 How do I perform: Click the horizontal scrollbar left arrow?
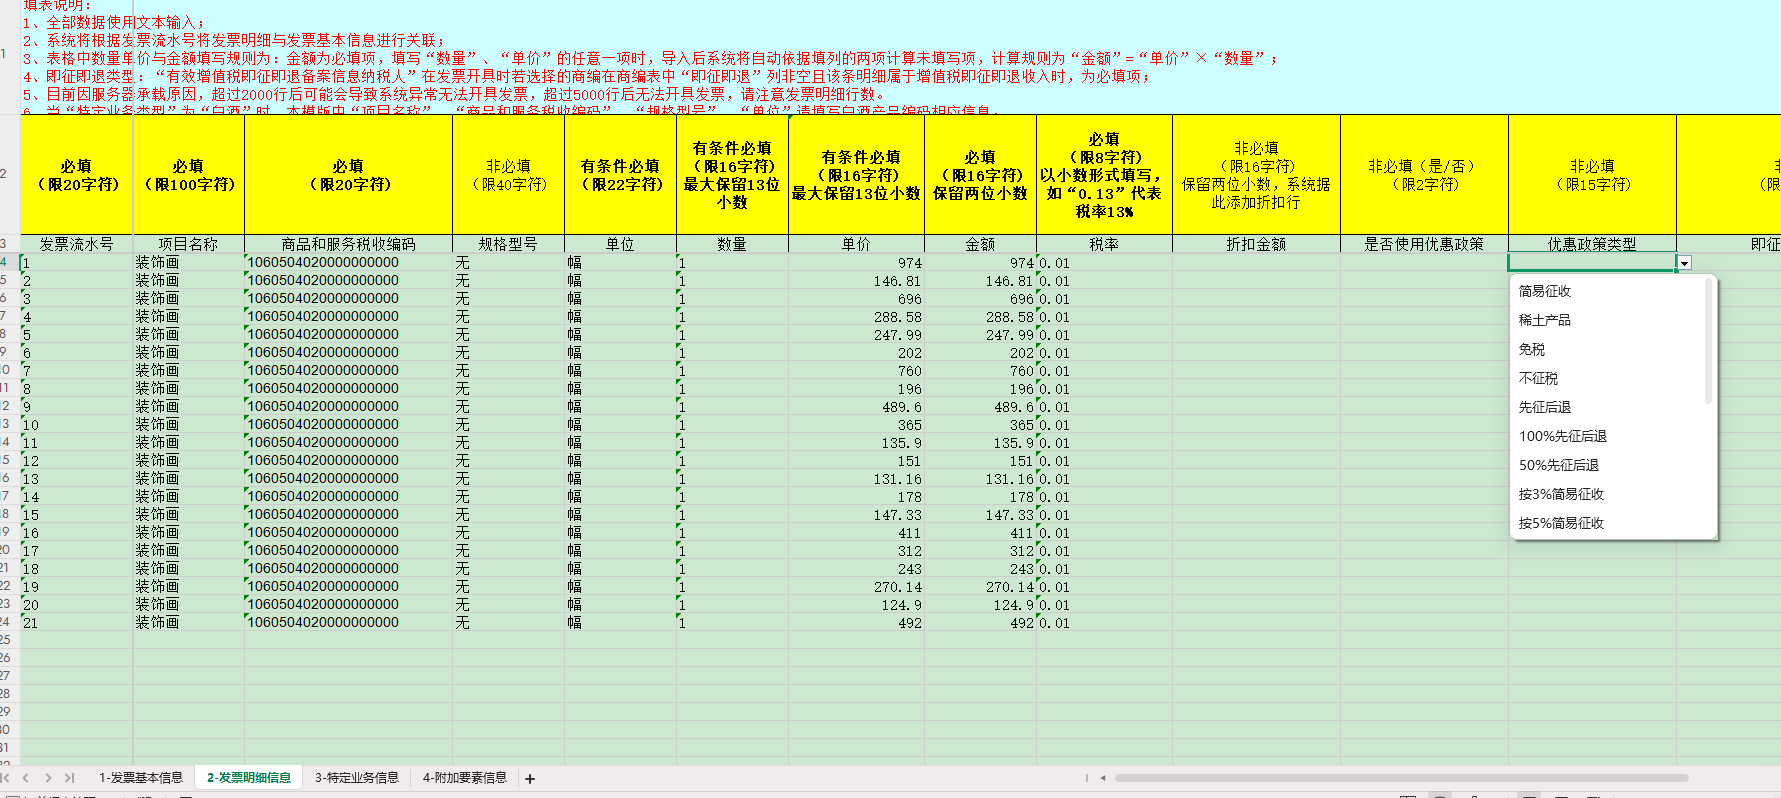pyautogui.click(x=1103, y=778)
